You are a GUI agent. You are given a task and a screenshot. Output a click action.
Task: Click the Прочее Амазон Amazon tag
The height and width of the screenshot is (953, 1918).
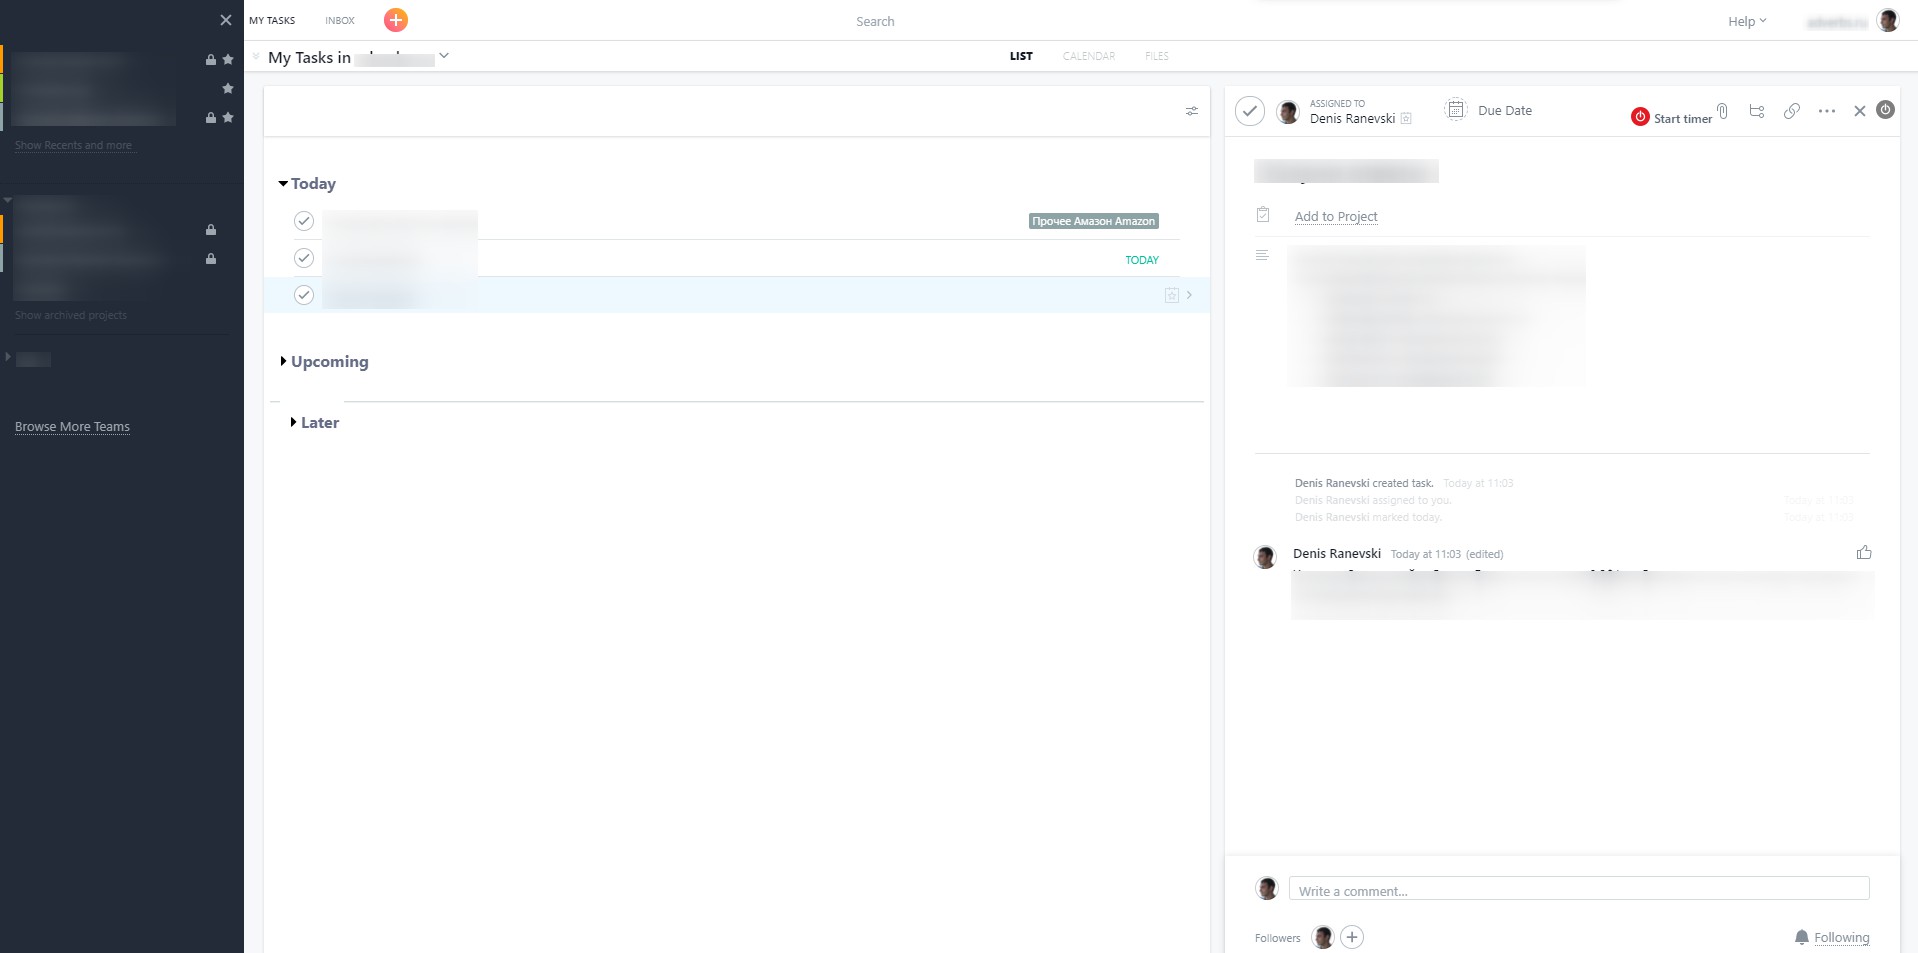tap(1094, 221)
